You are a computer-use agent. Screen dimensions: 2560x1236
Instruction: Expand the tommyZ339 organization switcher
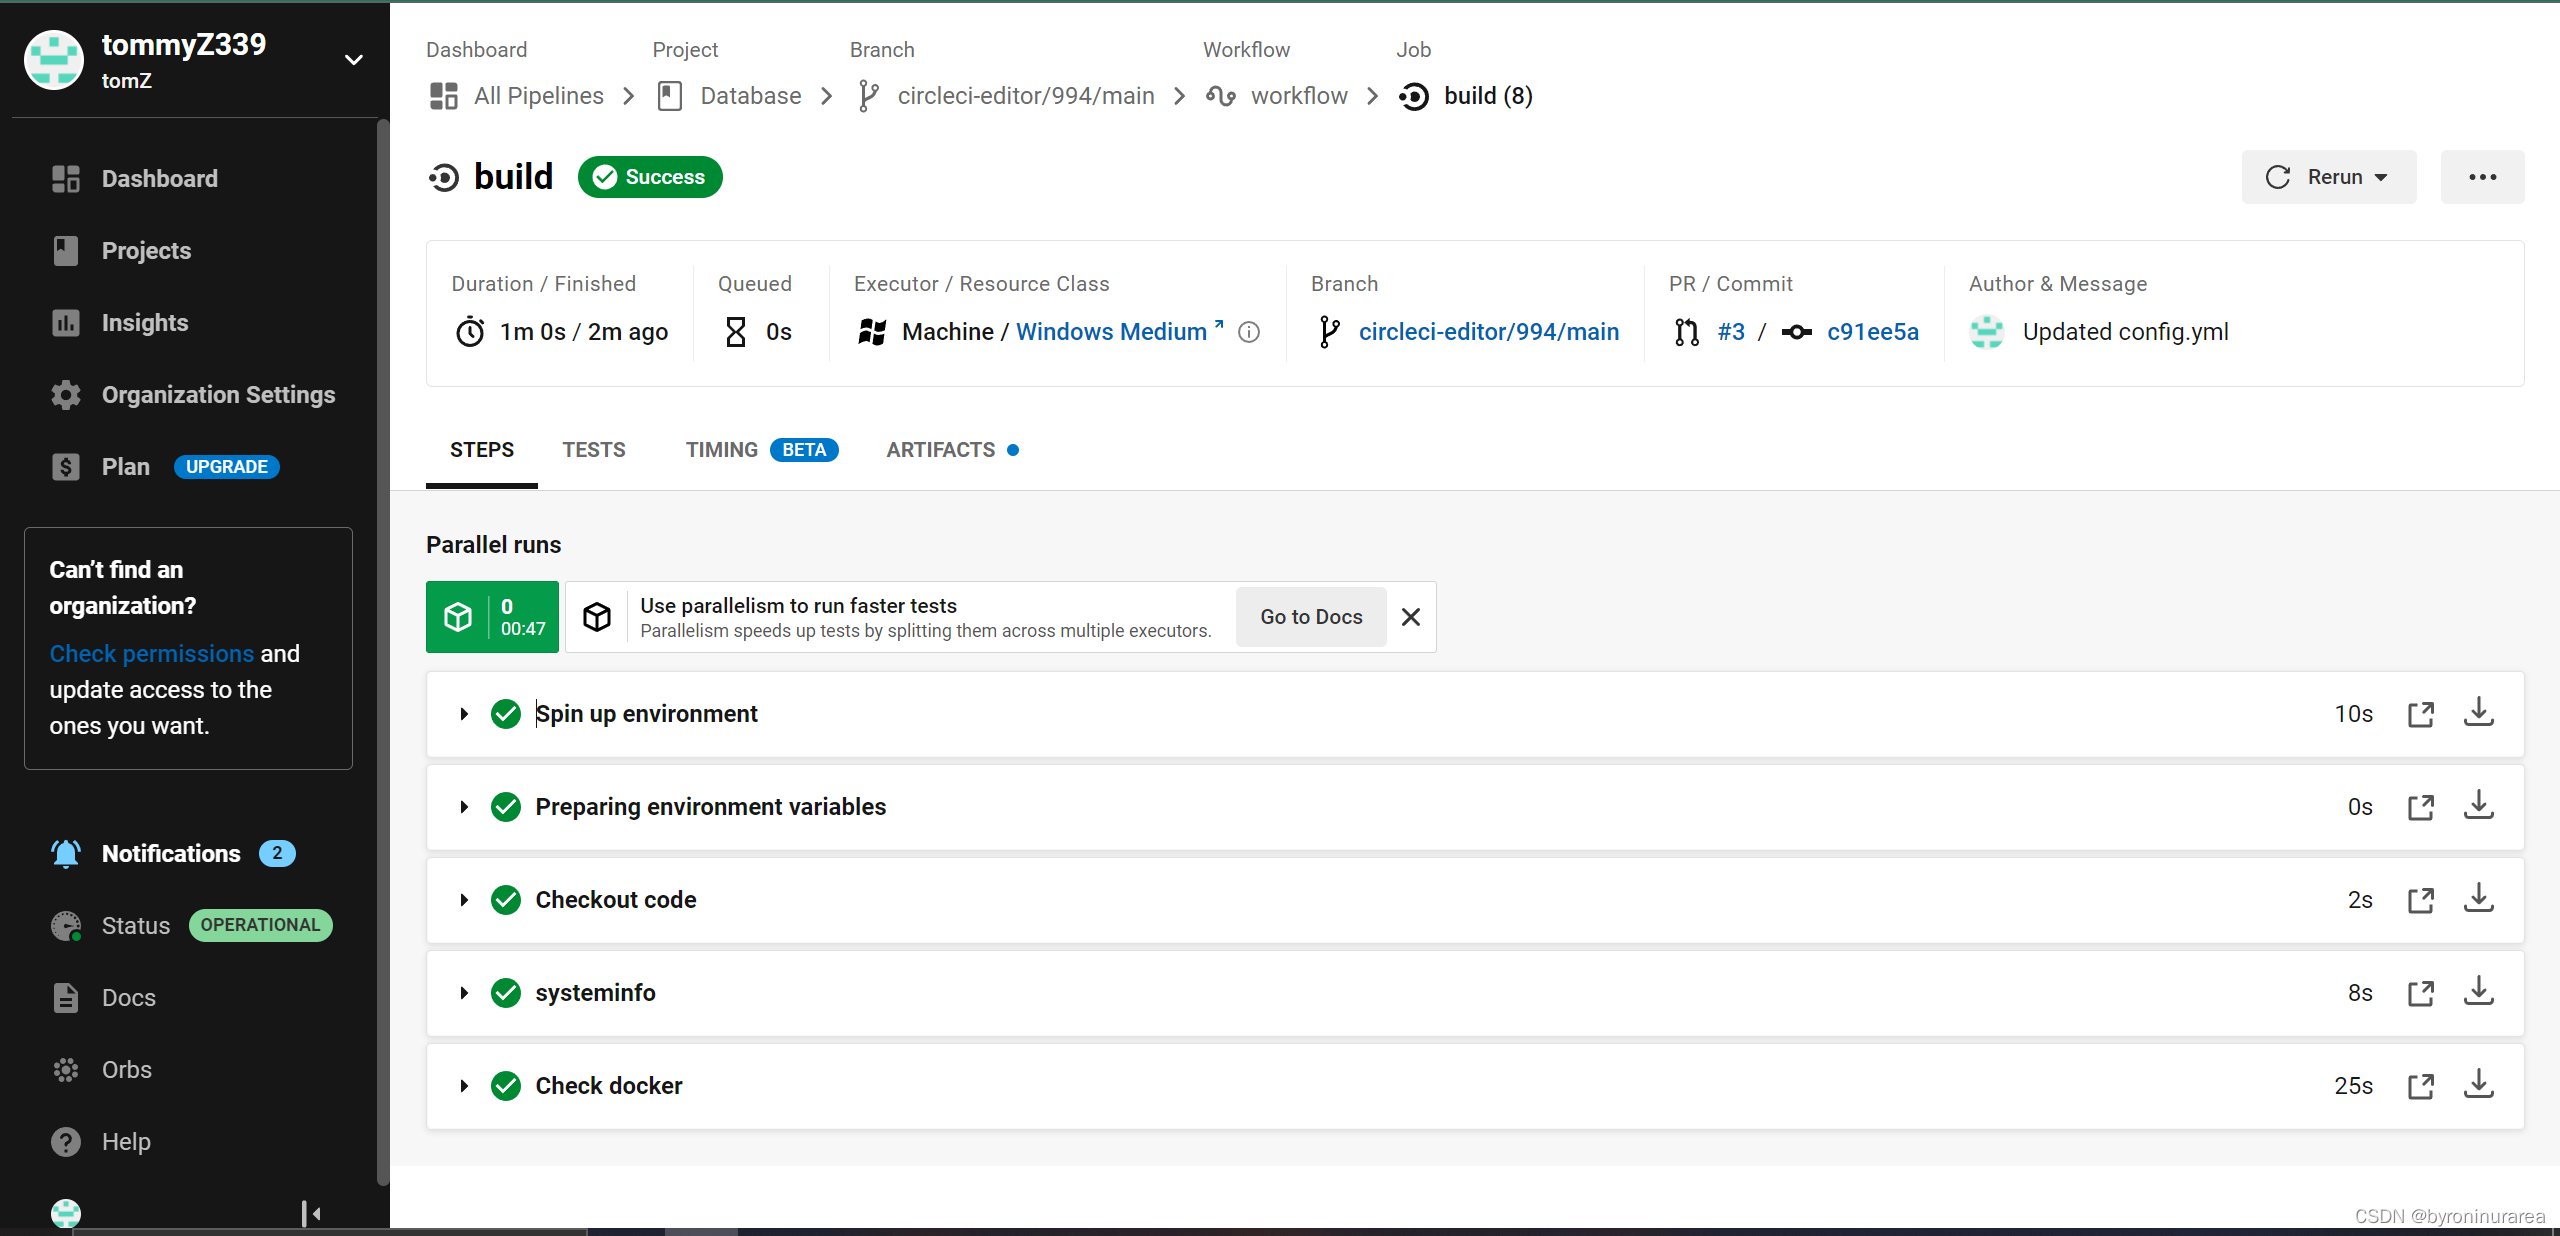pyautogui.click(x=354, y=60)
